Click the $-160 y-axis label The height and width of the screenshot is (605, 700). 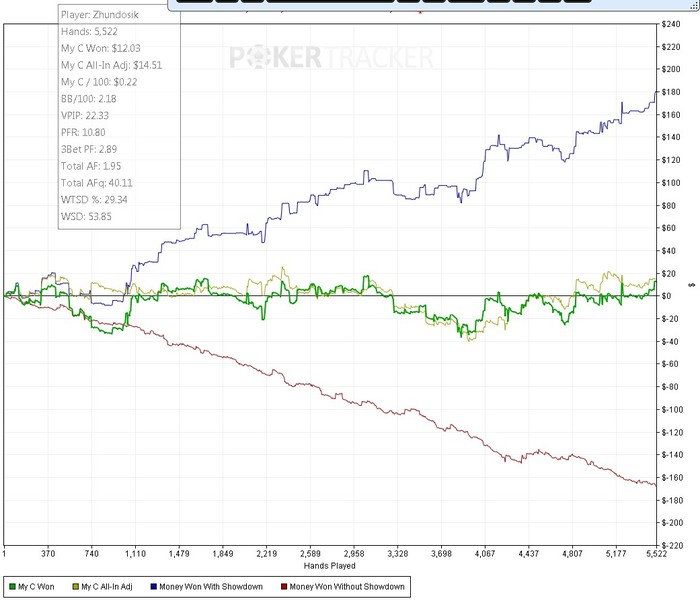(x=673, y=477)
